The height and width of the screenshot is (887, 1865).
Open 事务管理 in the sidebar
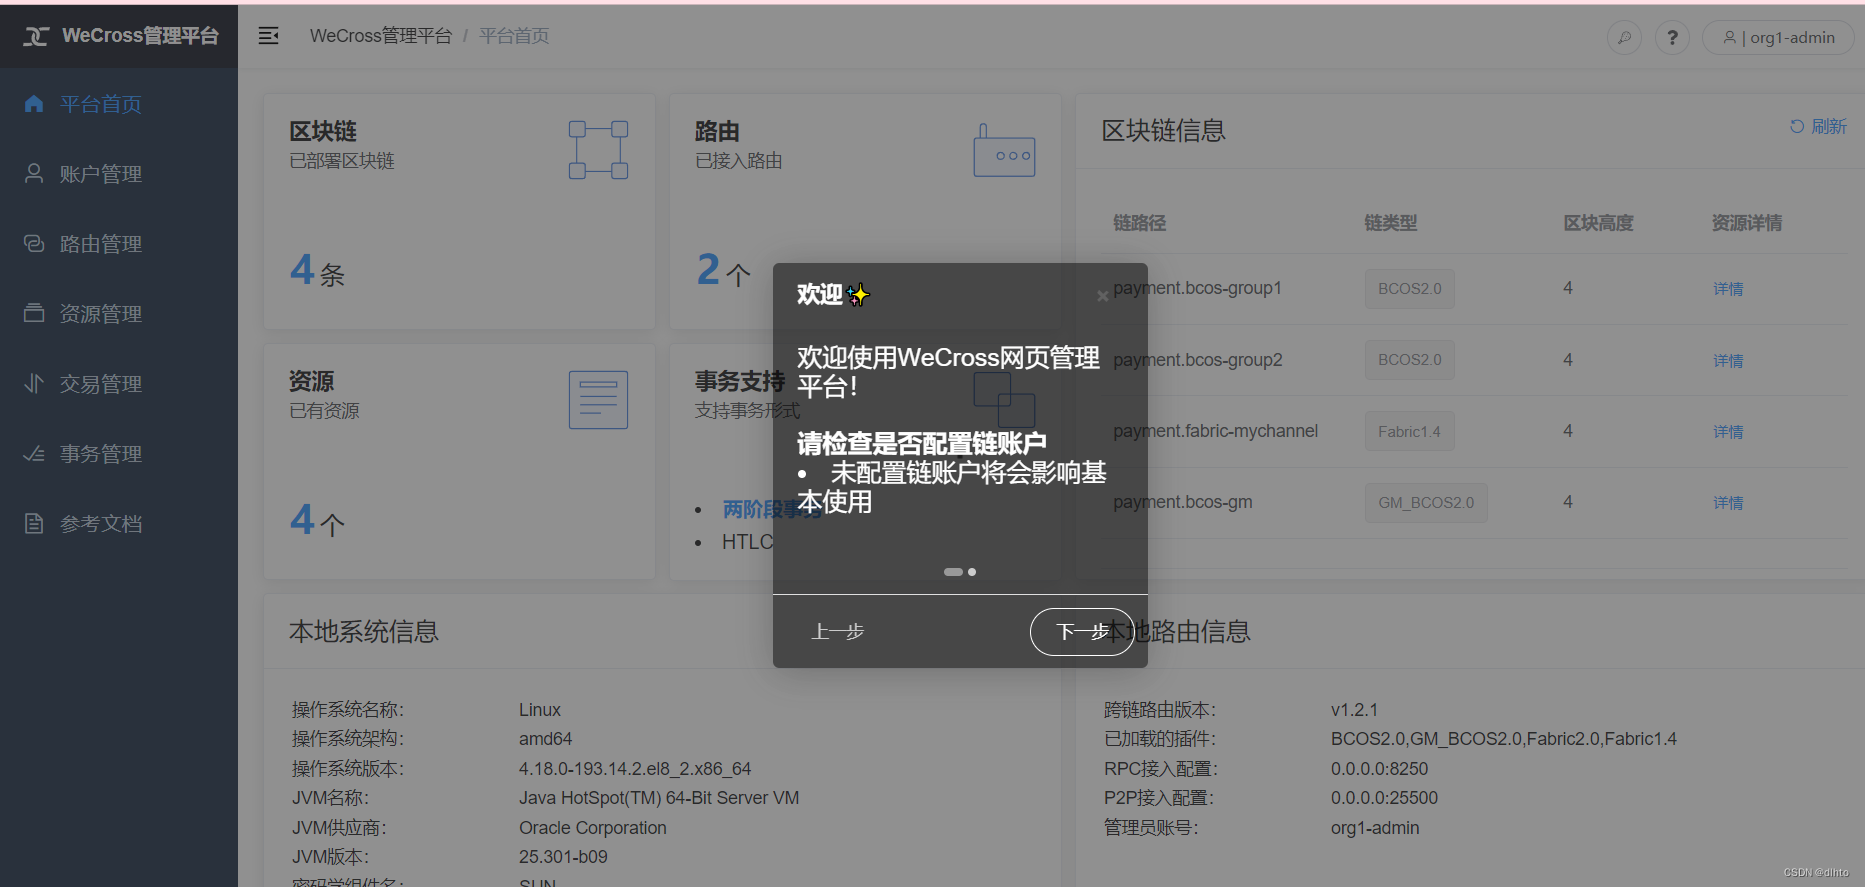tap(101, 454)
